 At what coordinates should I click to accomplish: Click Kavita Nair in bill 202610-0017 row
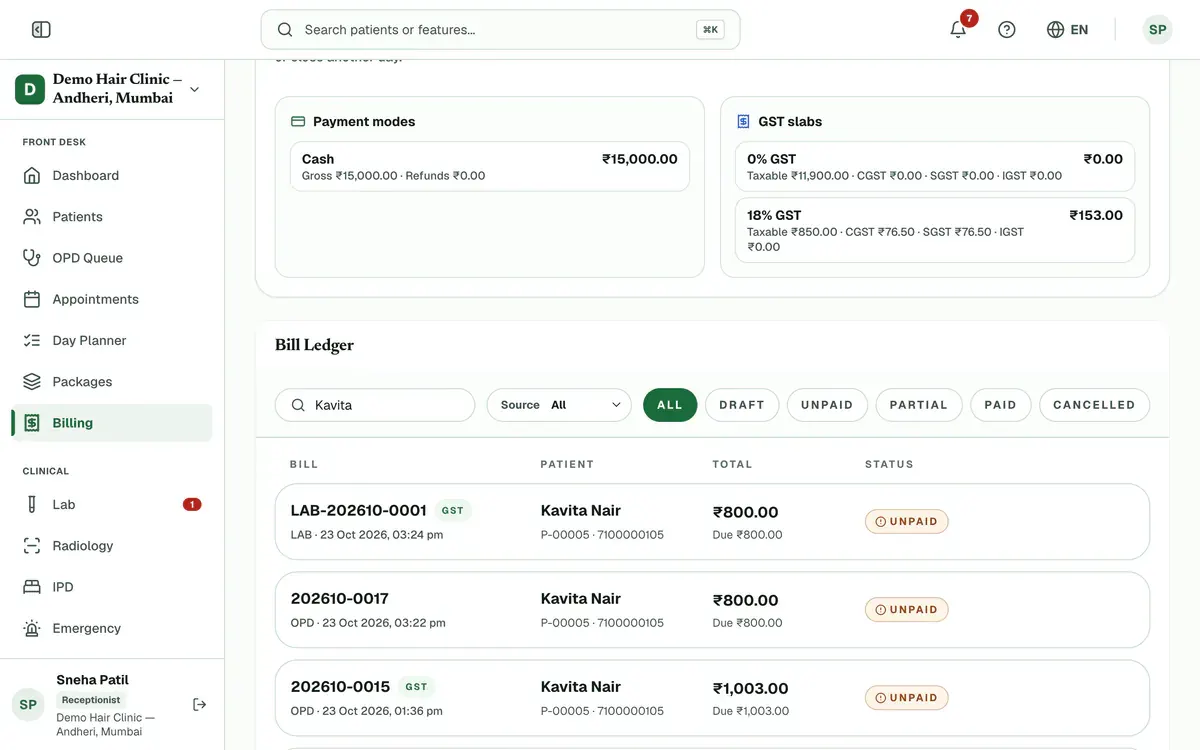tap(581, 599)
